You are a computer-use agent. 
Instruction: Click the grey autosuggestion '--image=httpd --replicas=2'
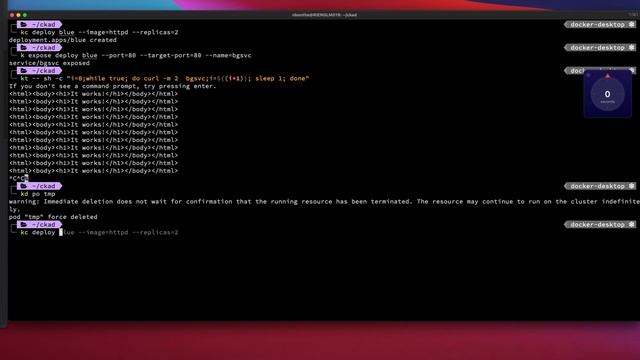(128, 233)
